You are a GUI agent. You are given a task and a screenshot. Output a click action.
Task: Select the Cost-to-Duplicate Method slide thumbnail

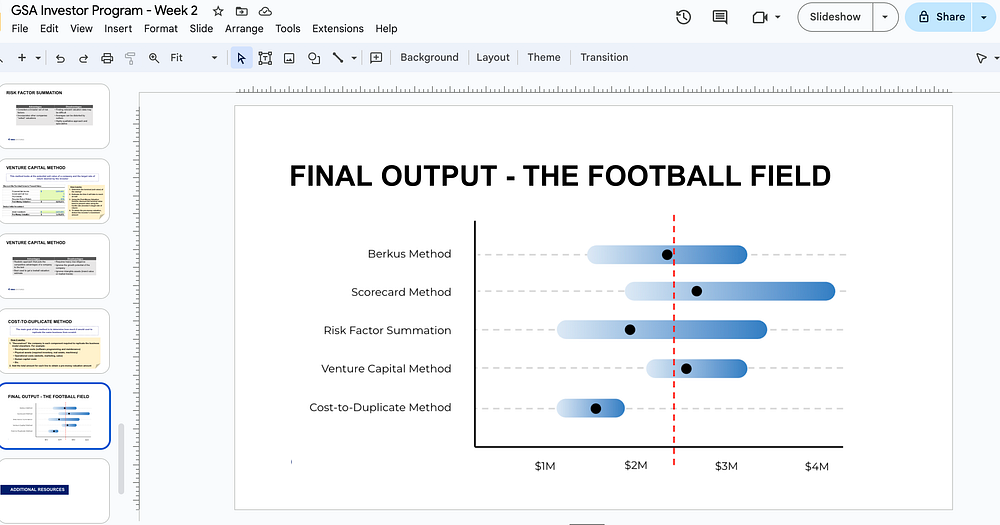click(54, 341)
